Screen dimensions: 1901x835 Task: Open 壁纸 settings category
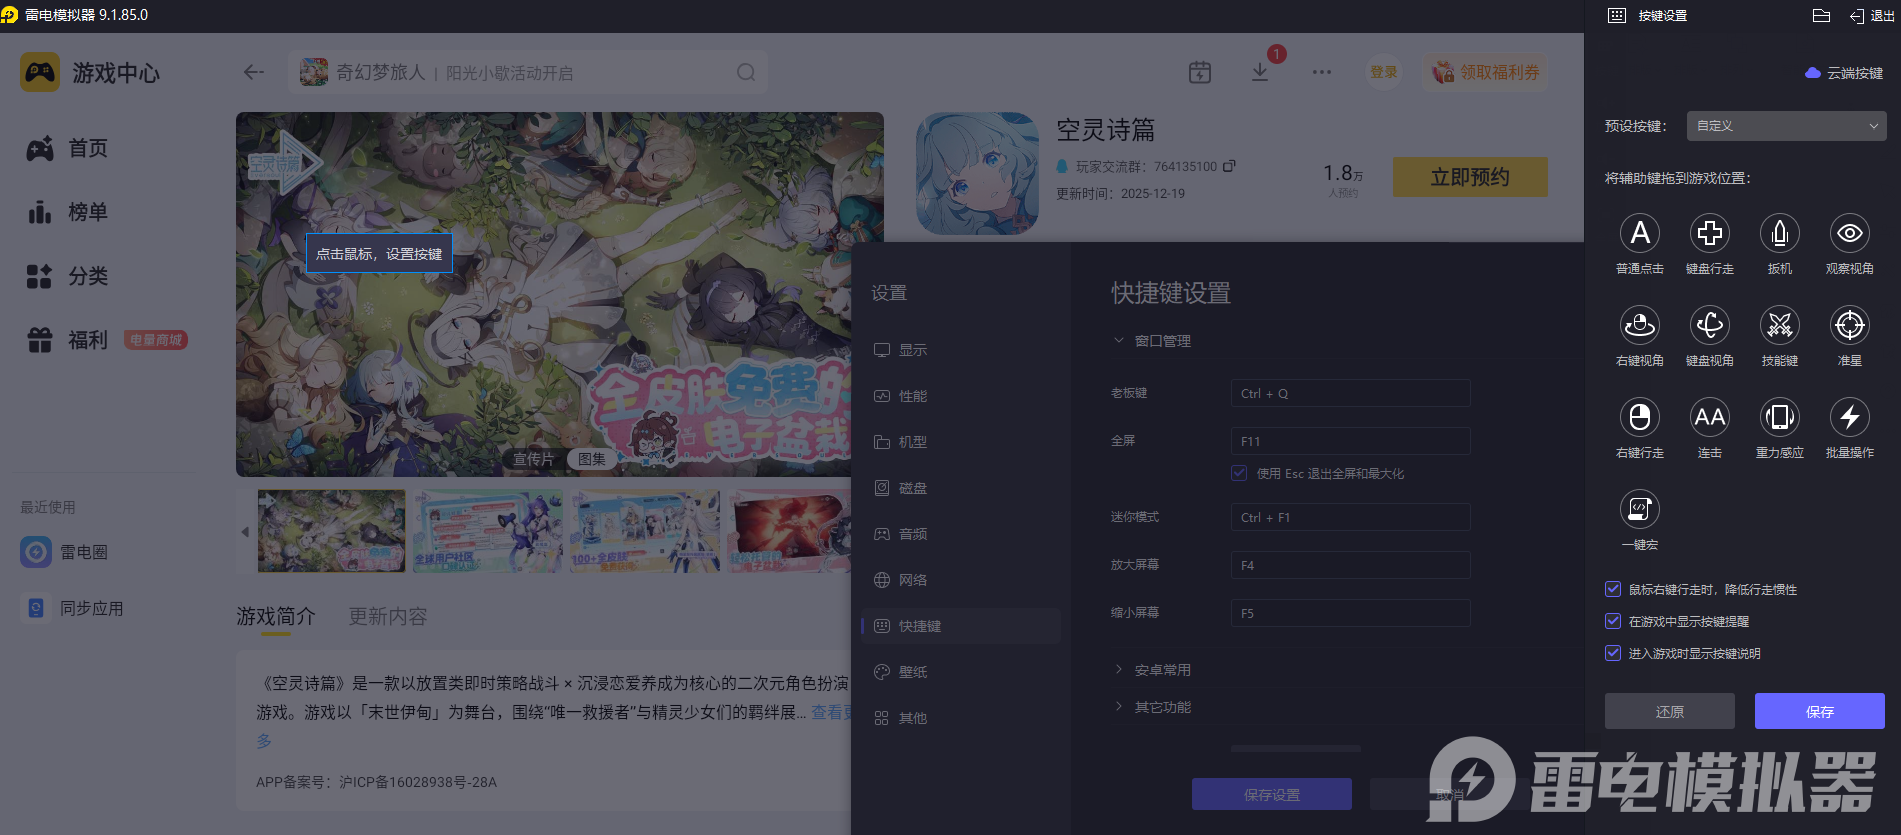pyautogui.click(x=961, y=672)
